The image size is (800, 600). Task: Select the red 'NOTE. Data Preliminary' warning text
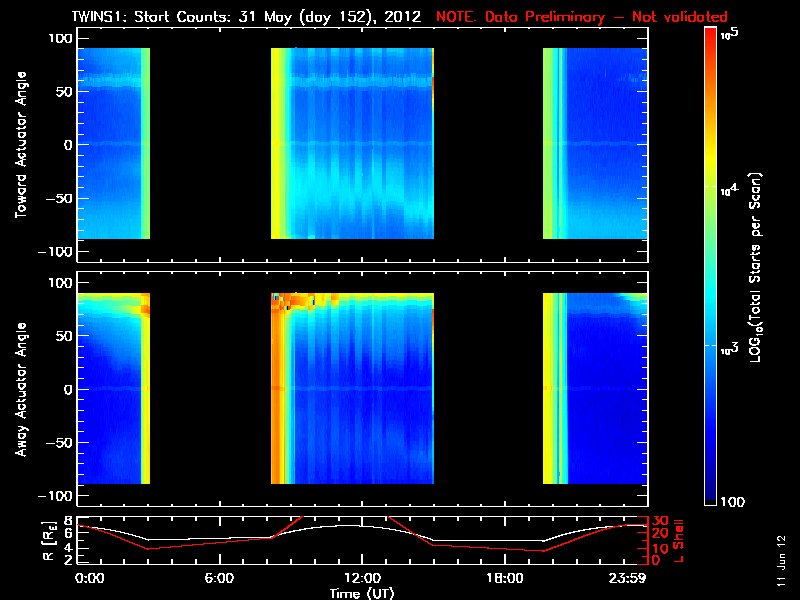pyautogui.click(x=582, y=17)
